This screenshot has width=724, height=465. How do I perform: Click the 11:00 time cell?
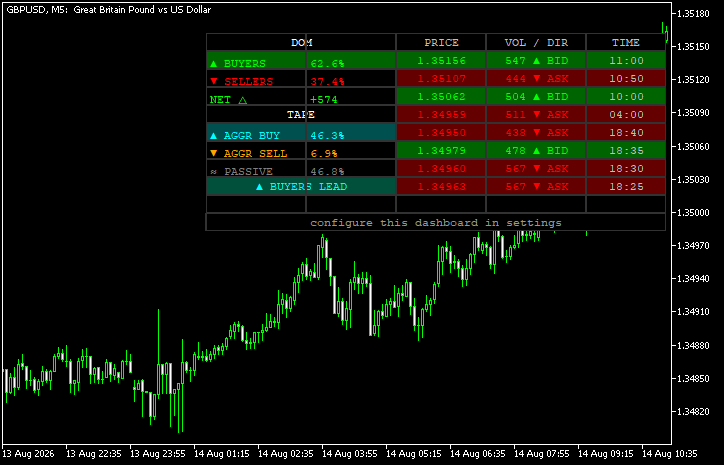click(626, 60)
